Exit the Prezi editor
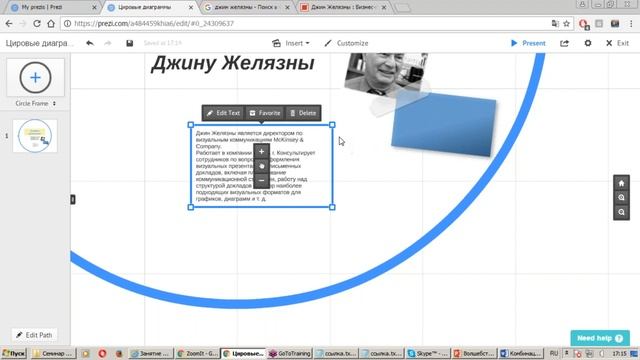The height and width of the screenshot is (360, 640). click(x=617, y=43)
